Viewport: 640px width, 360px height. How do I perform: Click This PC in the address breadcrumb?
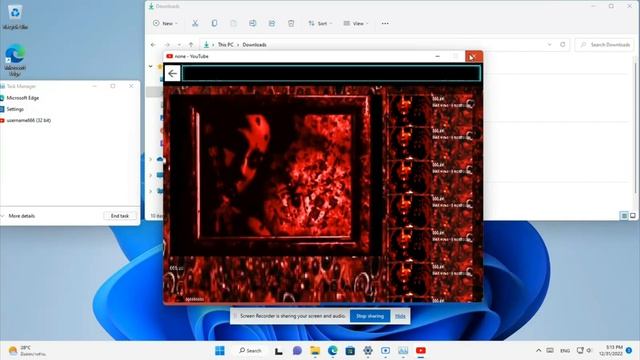(x=225, y=44)
